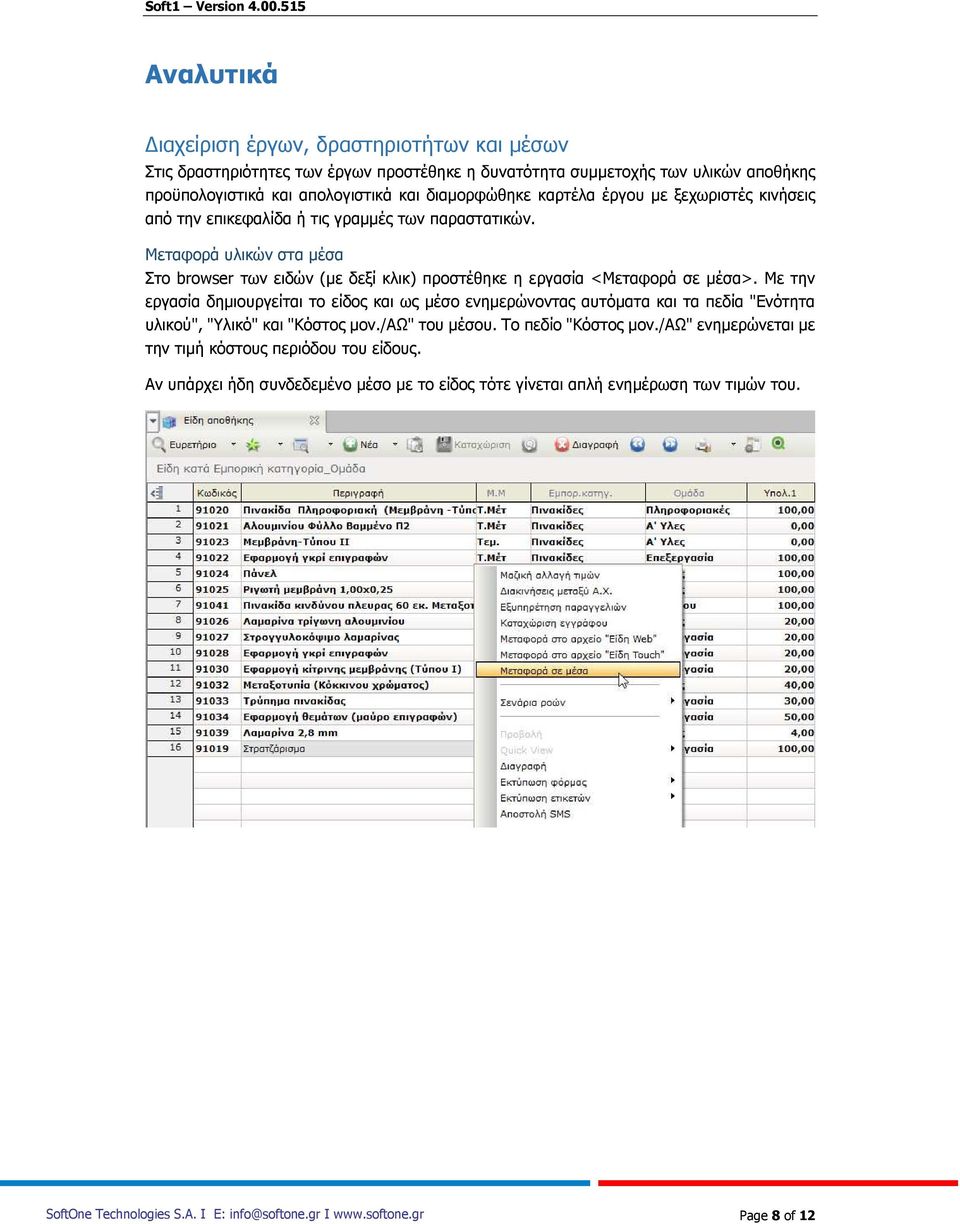
Task: Click the red Διαγραφή delete button
Action: (x=587, y=445)
